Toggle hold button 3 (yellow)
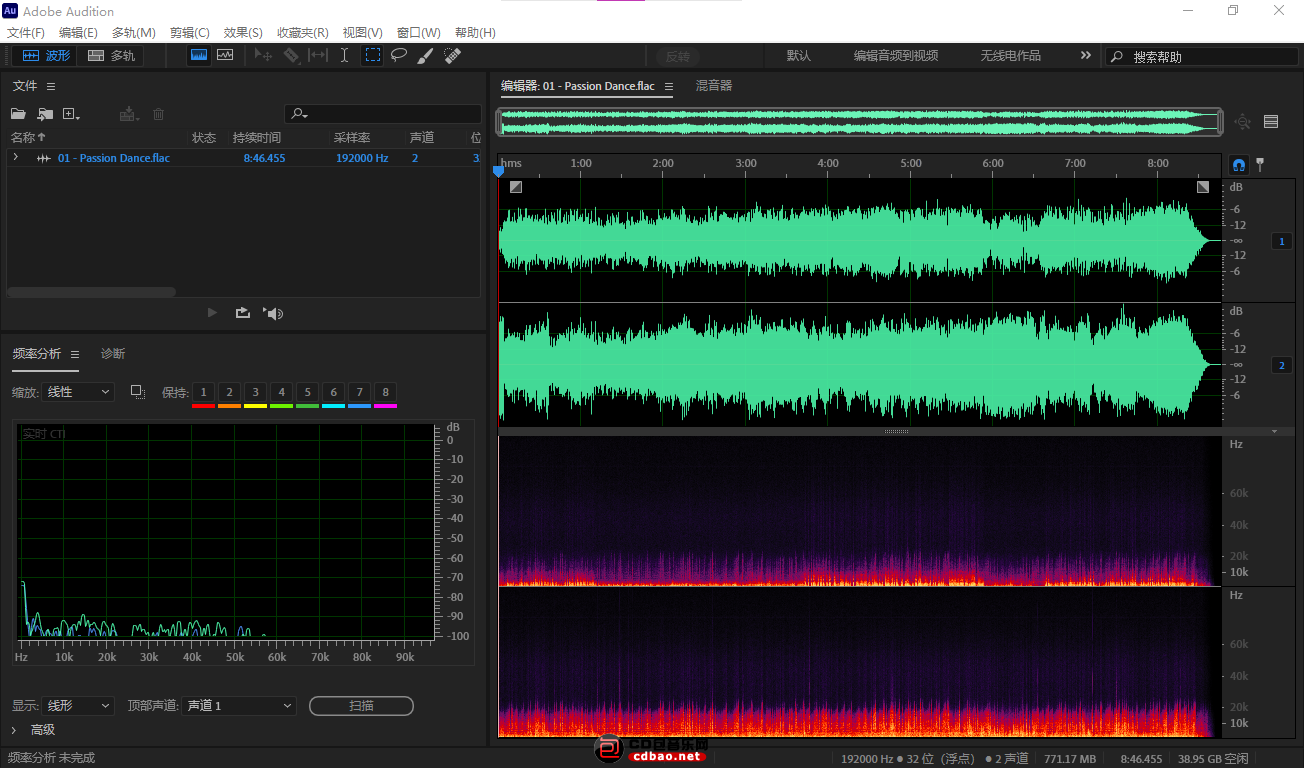 click(x=255, y=392)
